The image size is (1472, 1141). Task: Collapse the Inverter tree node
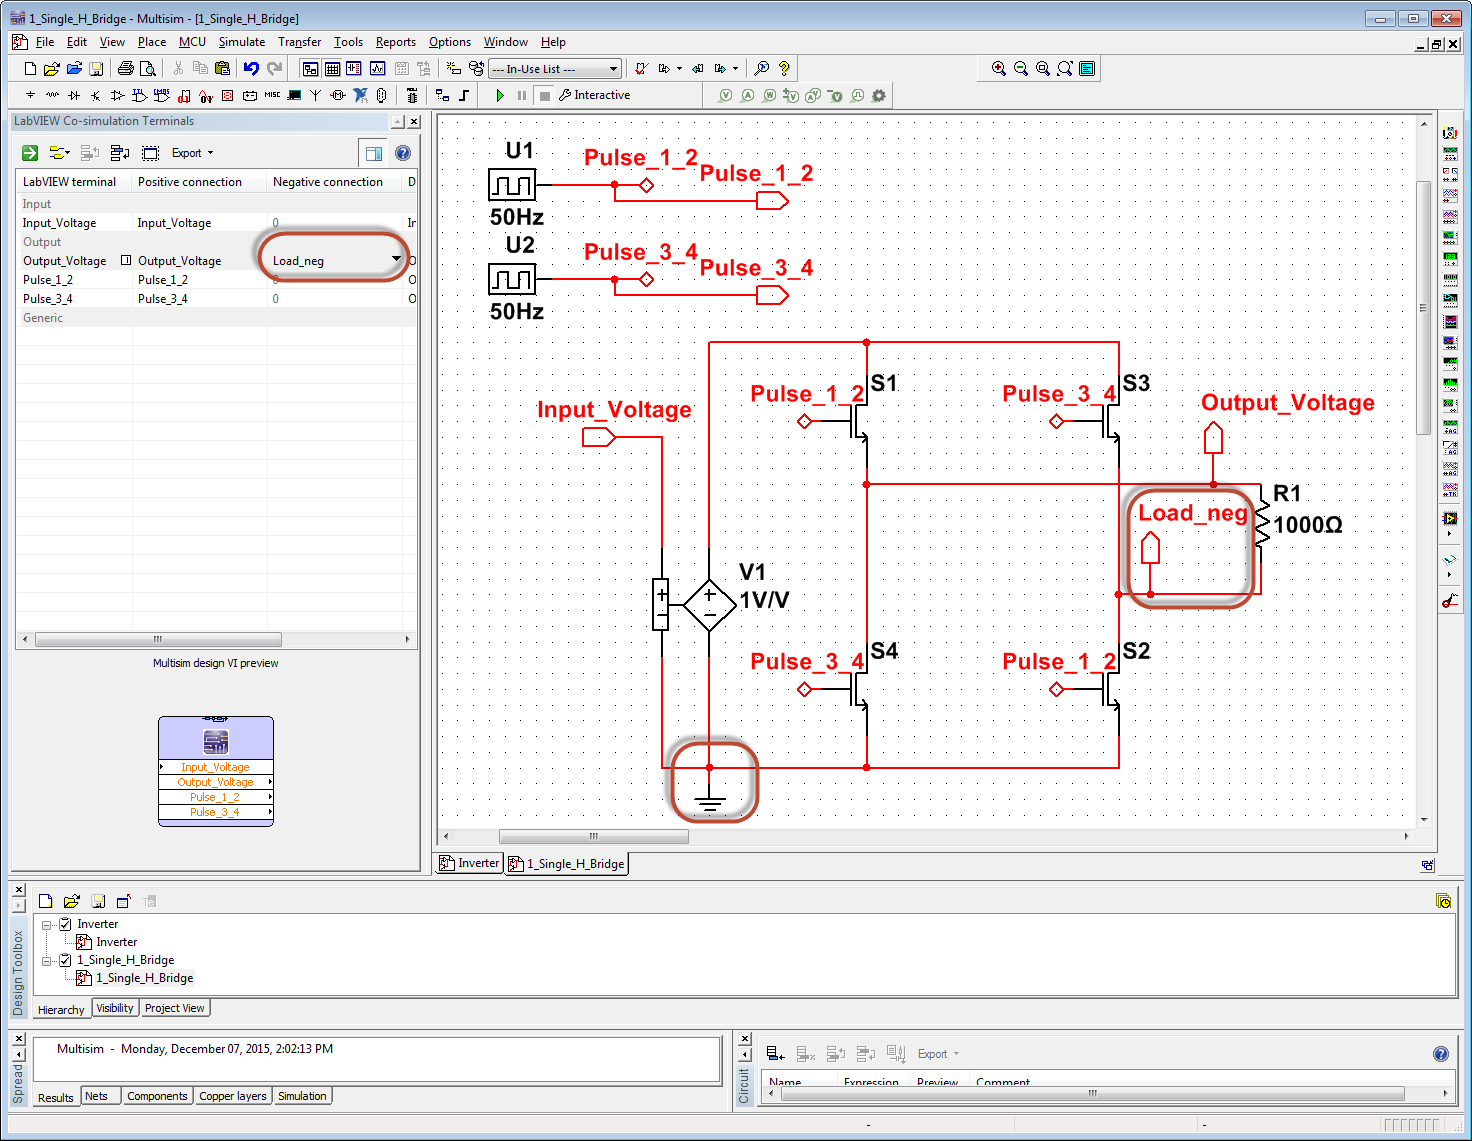pos(46,925)
